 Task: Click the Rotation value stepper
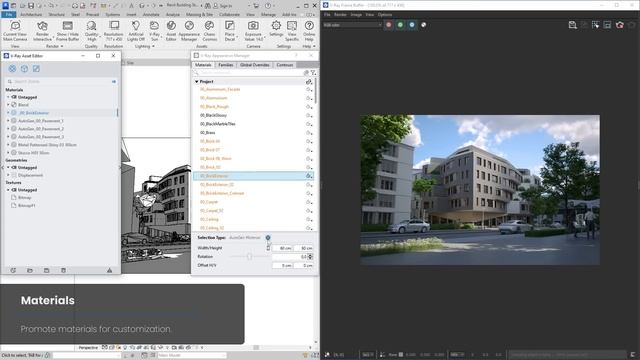(x=310, y=257)
